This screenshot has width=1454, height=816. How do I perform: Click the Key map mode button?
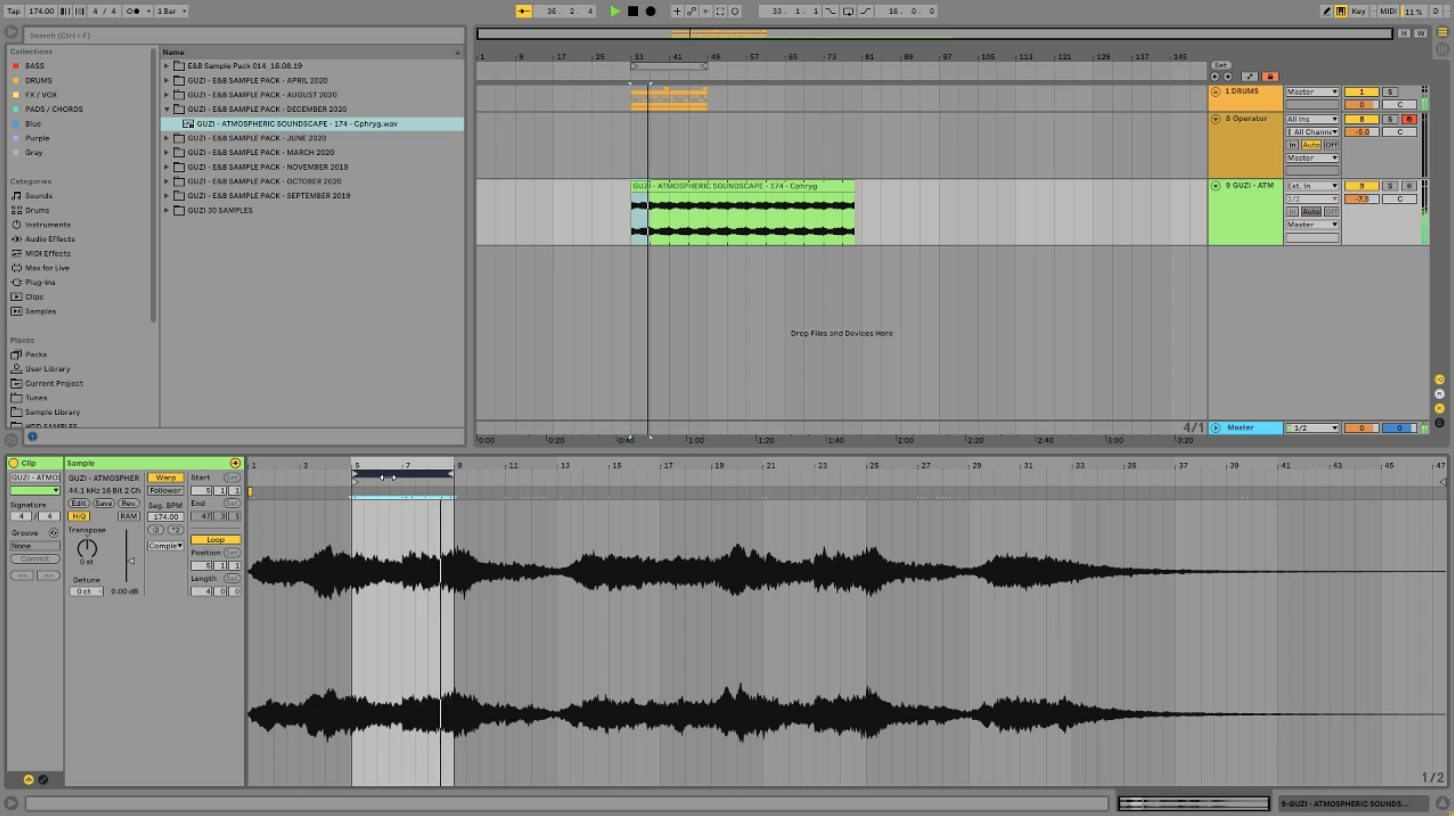pos(1358,11)
